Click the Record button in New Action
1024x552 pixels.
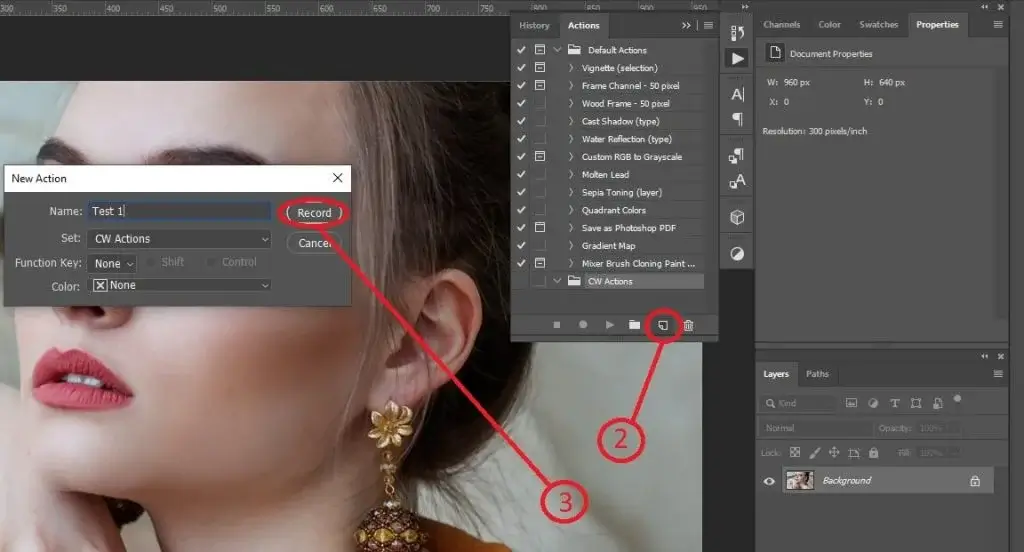(314, 213)
